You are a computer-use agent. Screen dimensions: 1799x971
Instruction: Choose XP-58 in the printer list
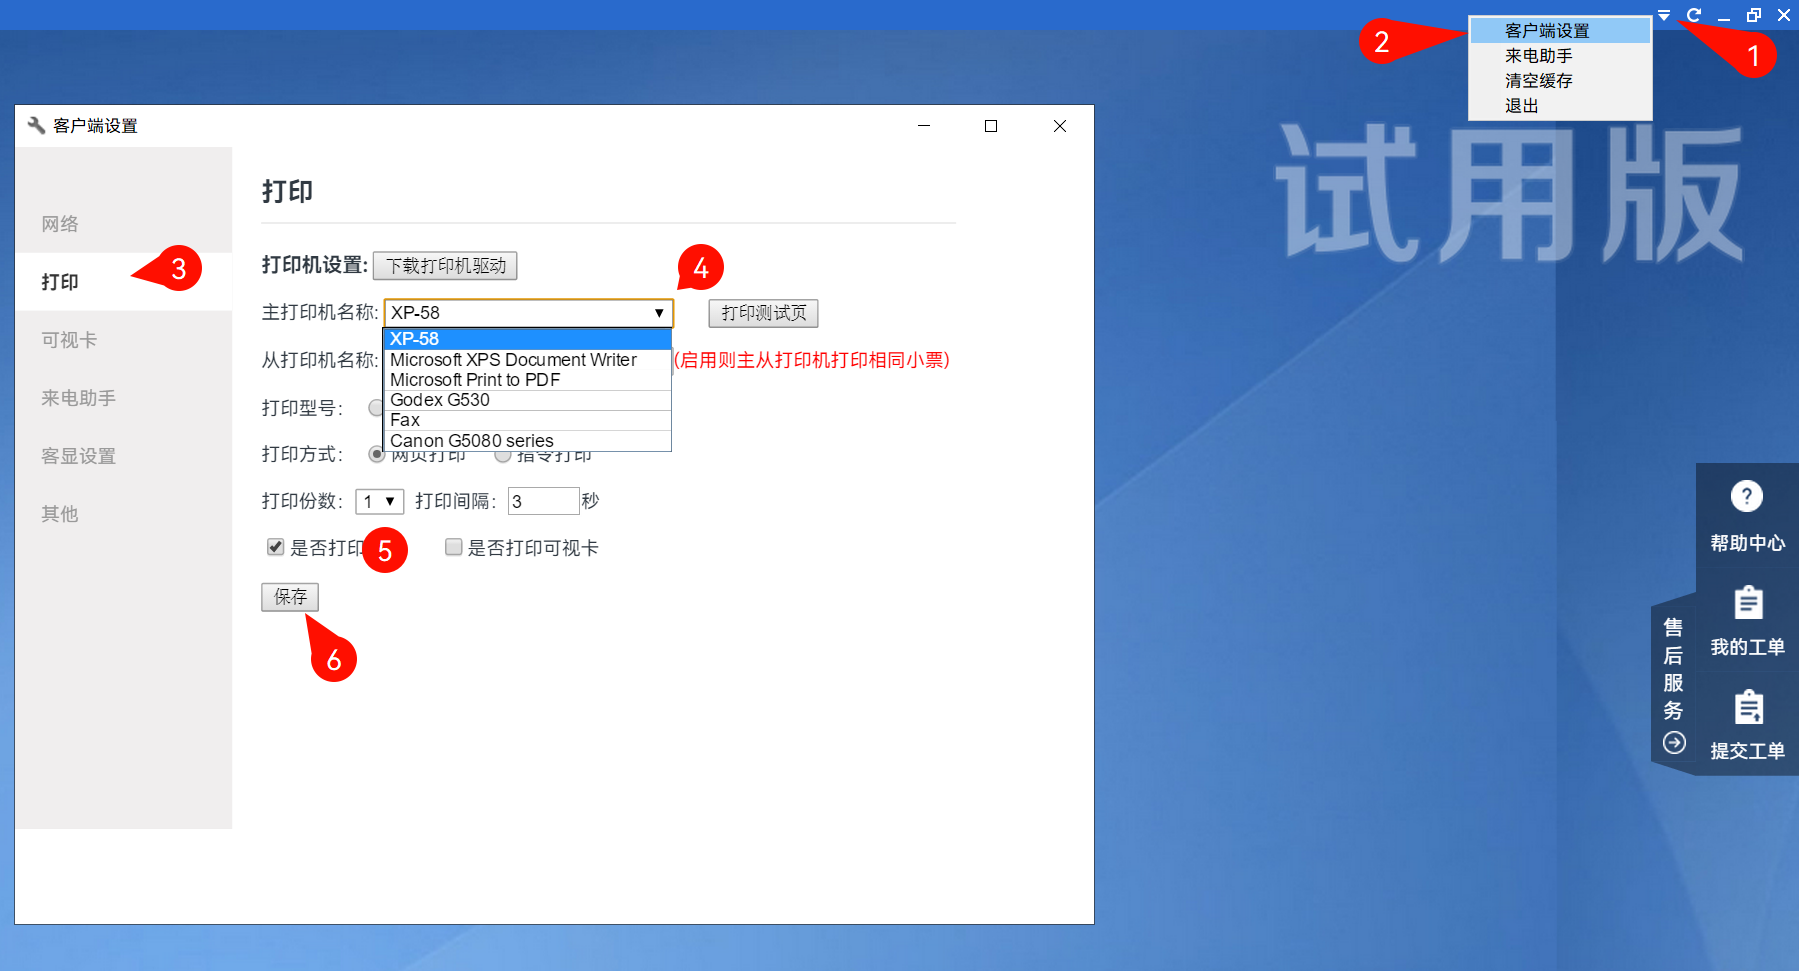(527, 339)
